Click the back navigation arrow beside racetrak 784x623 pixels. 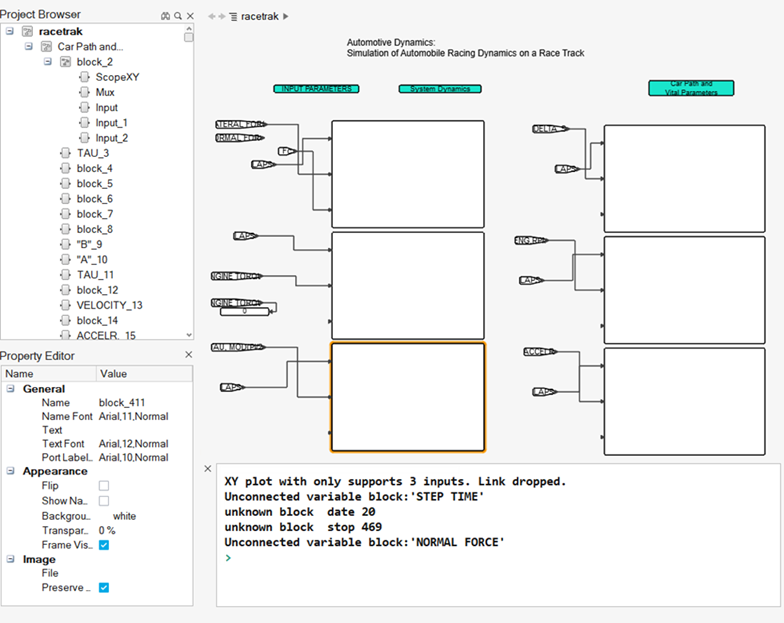pos(211,17)
